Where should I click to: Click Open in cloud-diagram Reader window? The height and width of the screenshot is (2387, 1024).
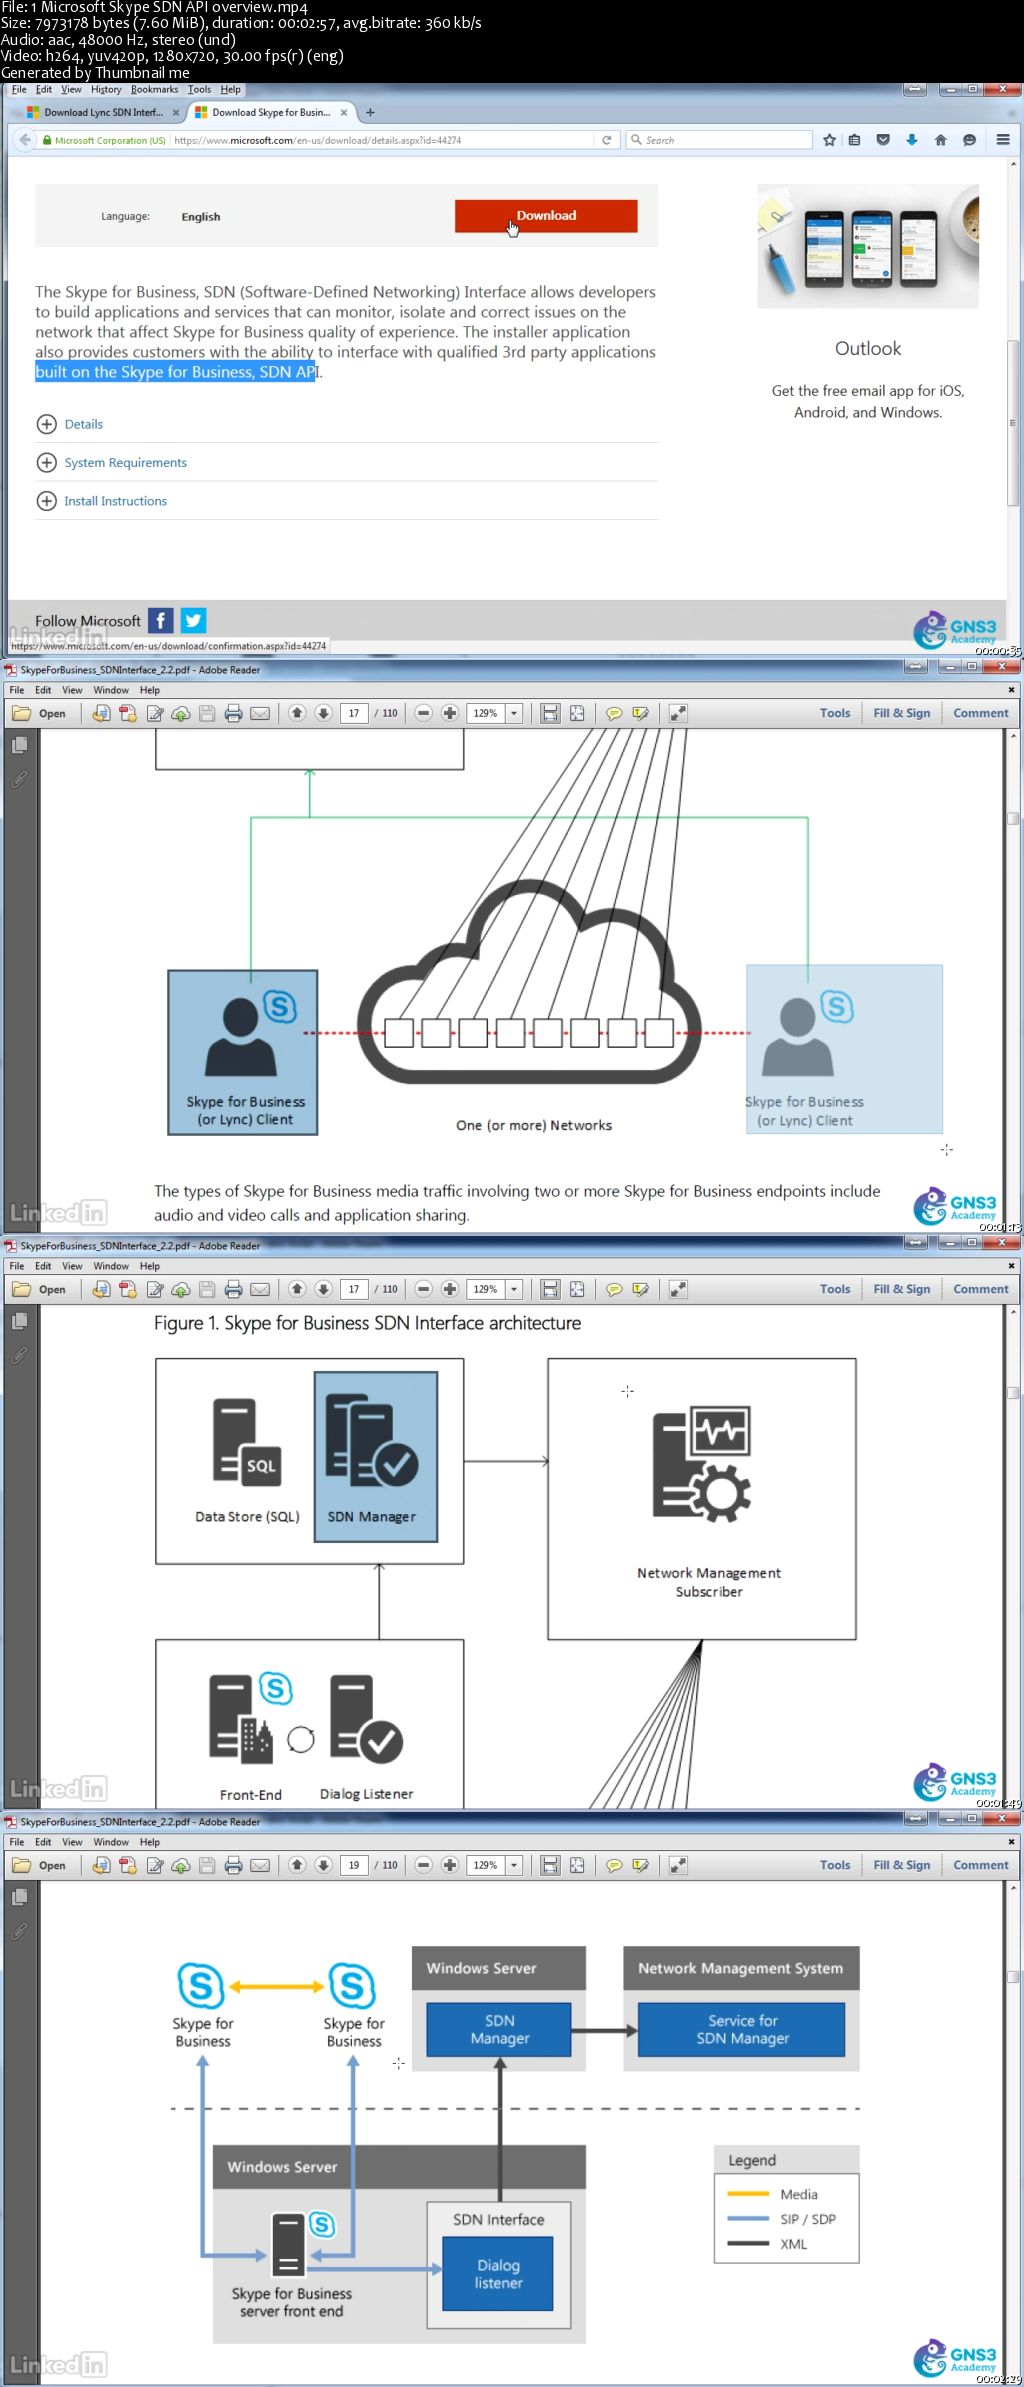click(39, 714)
